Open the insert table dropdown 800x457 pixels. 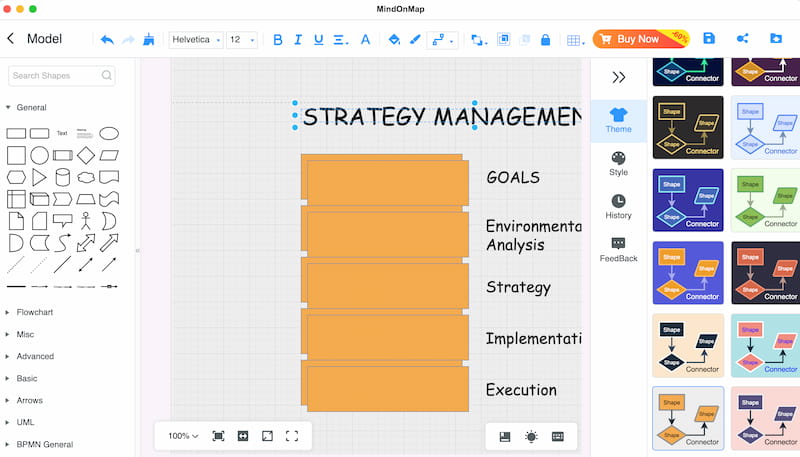(576, 40)
